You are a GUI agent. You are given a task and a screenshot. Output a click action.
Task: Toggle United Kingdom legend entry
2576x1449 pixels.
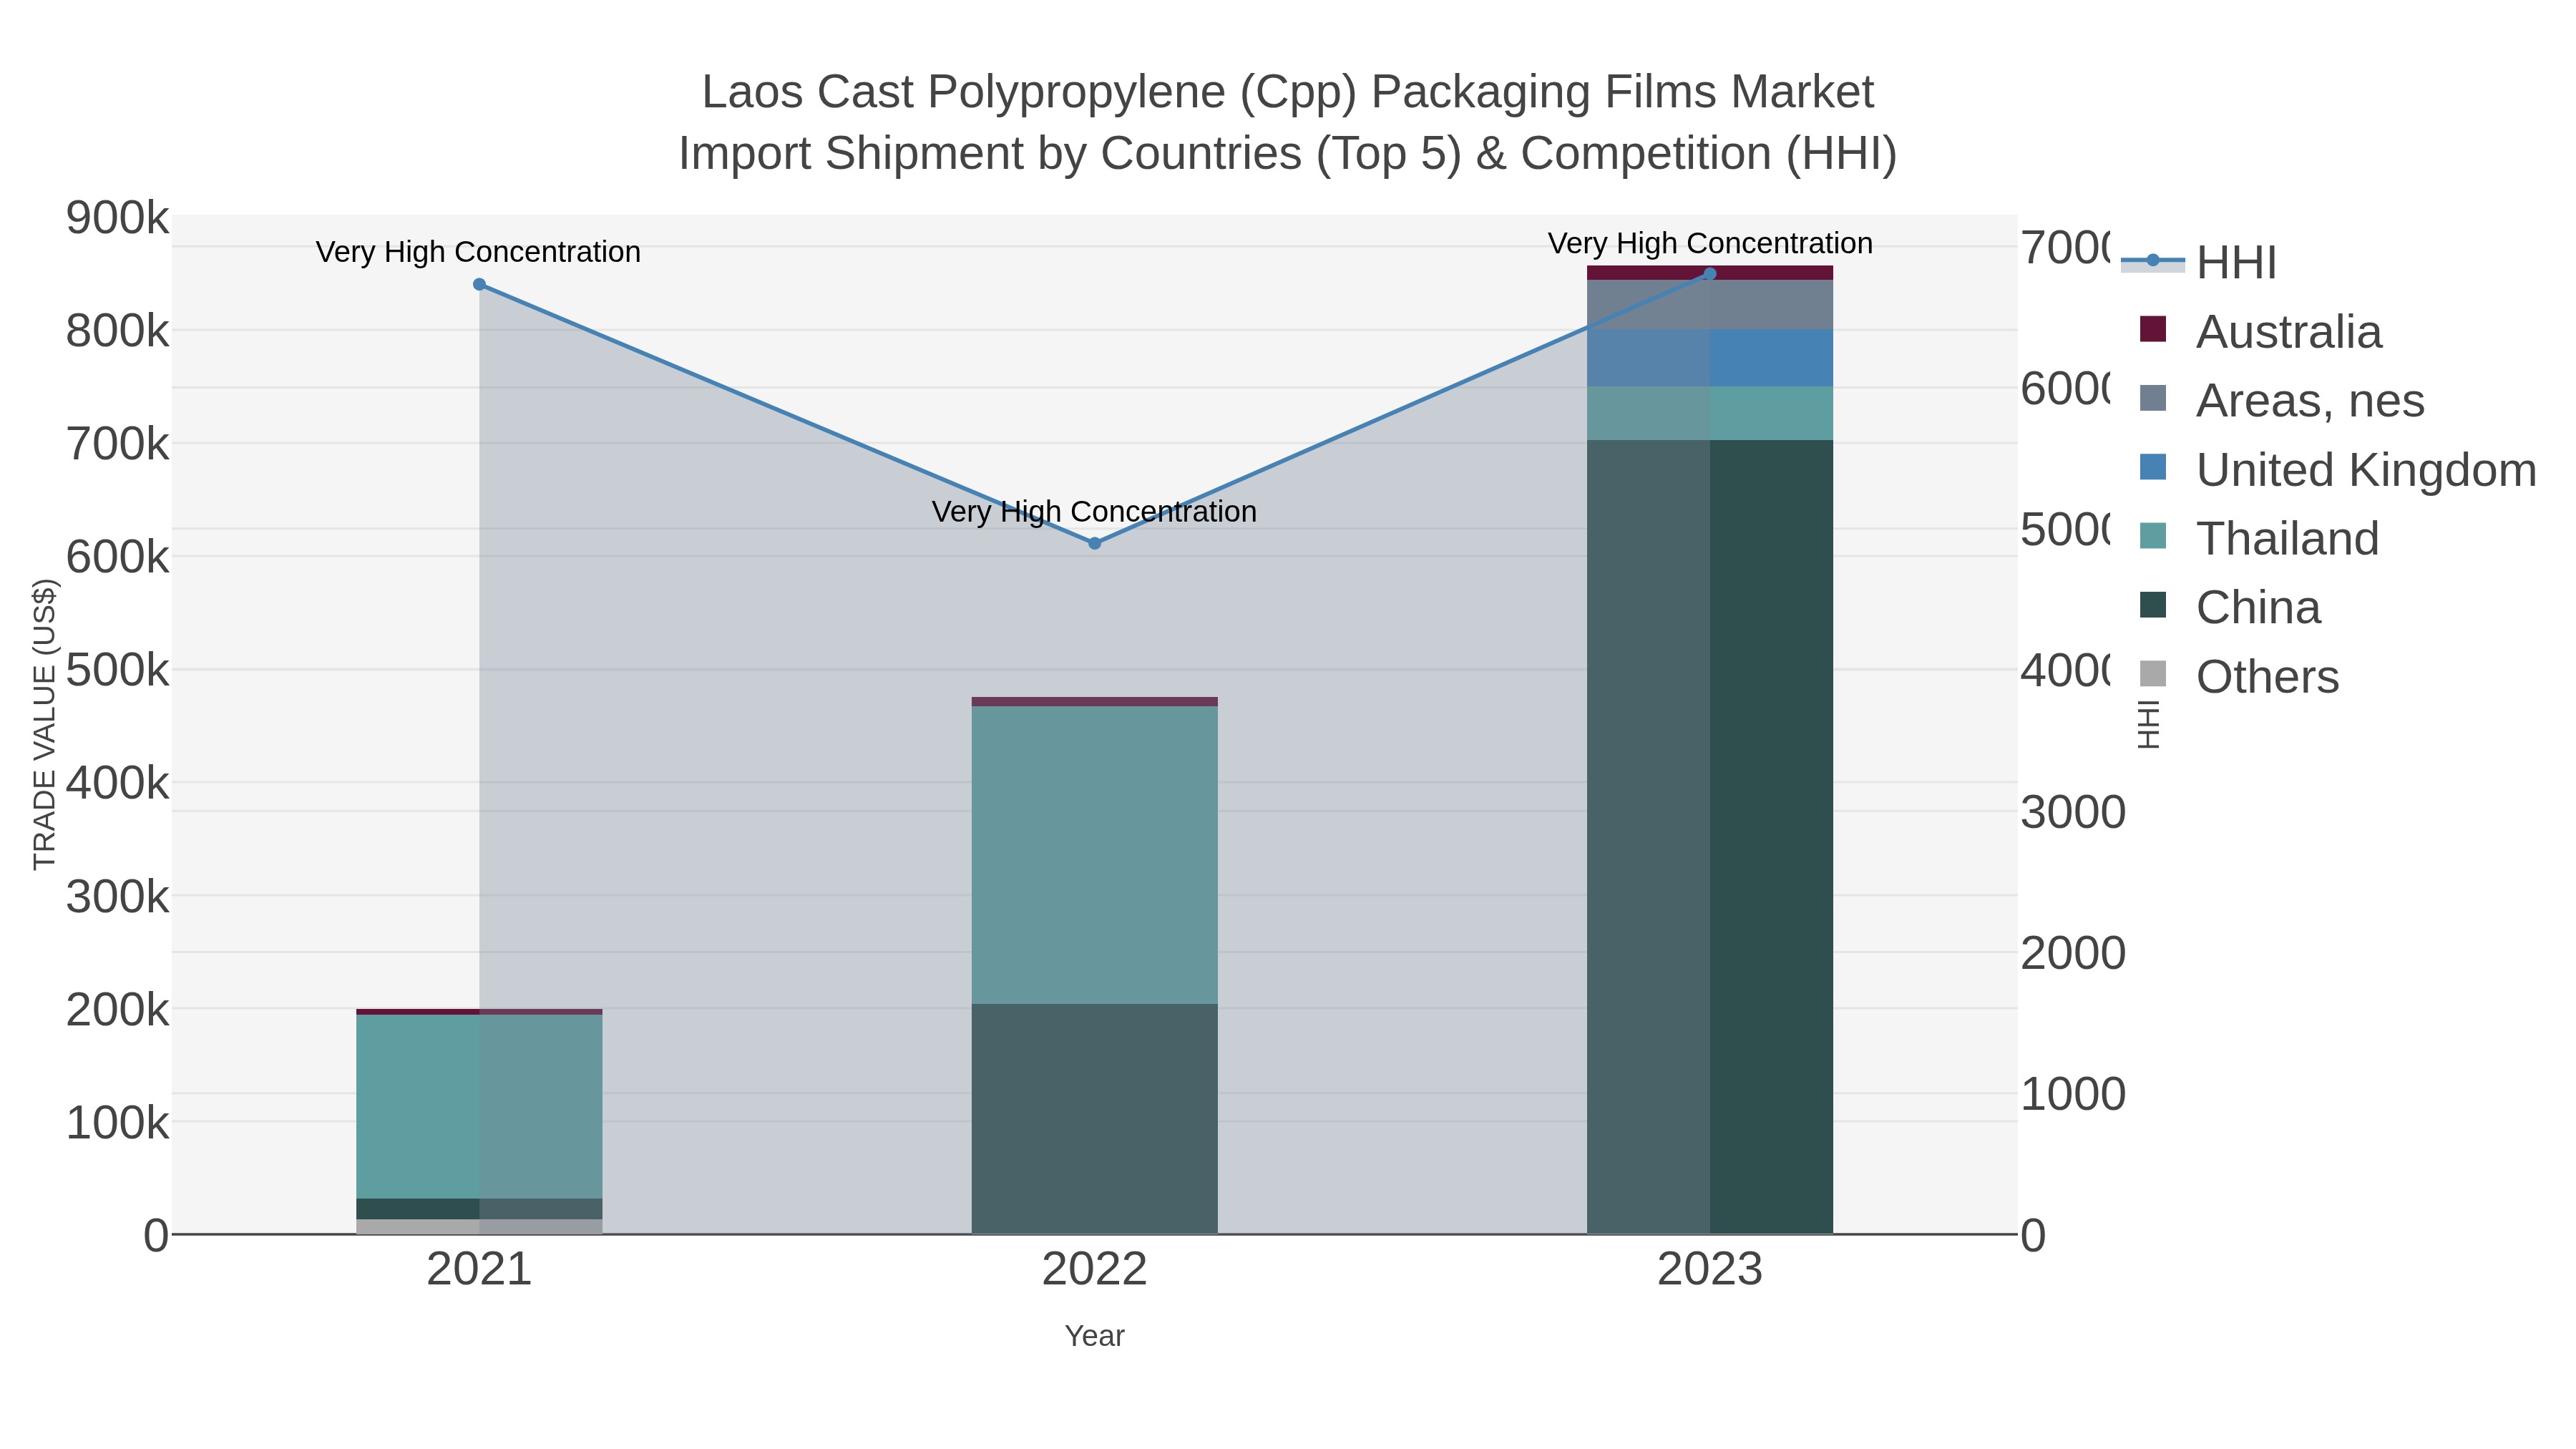tap(2338, 470)
